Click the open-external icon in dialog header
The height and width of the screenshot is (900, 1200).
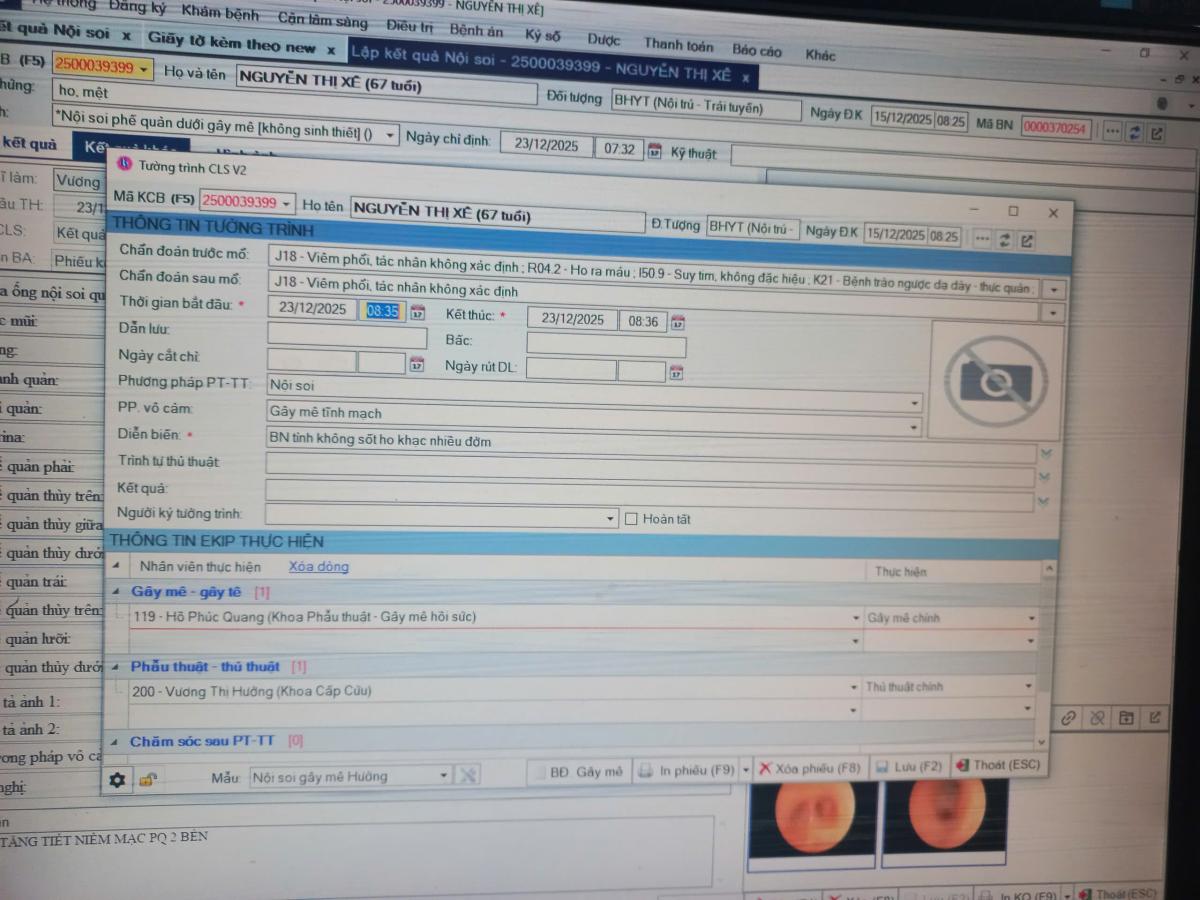pyautogui.click(x=1027, y=240)
